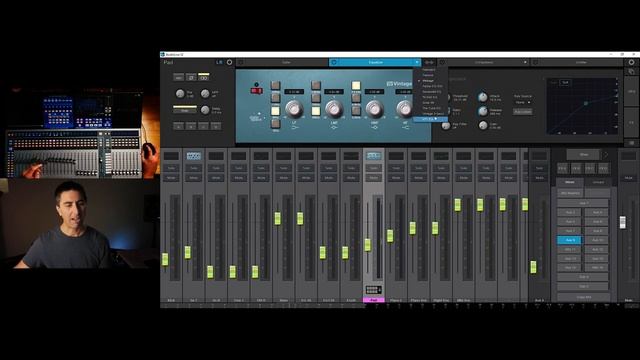Open Compressor model dropdown arrow
The width and height of the screenshot is (640, 360).
click(525, 62)
